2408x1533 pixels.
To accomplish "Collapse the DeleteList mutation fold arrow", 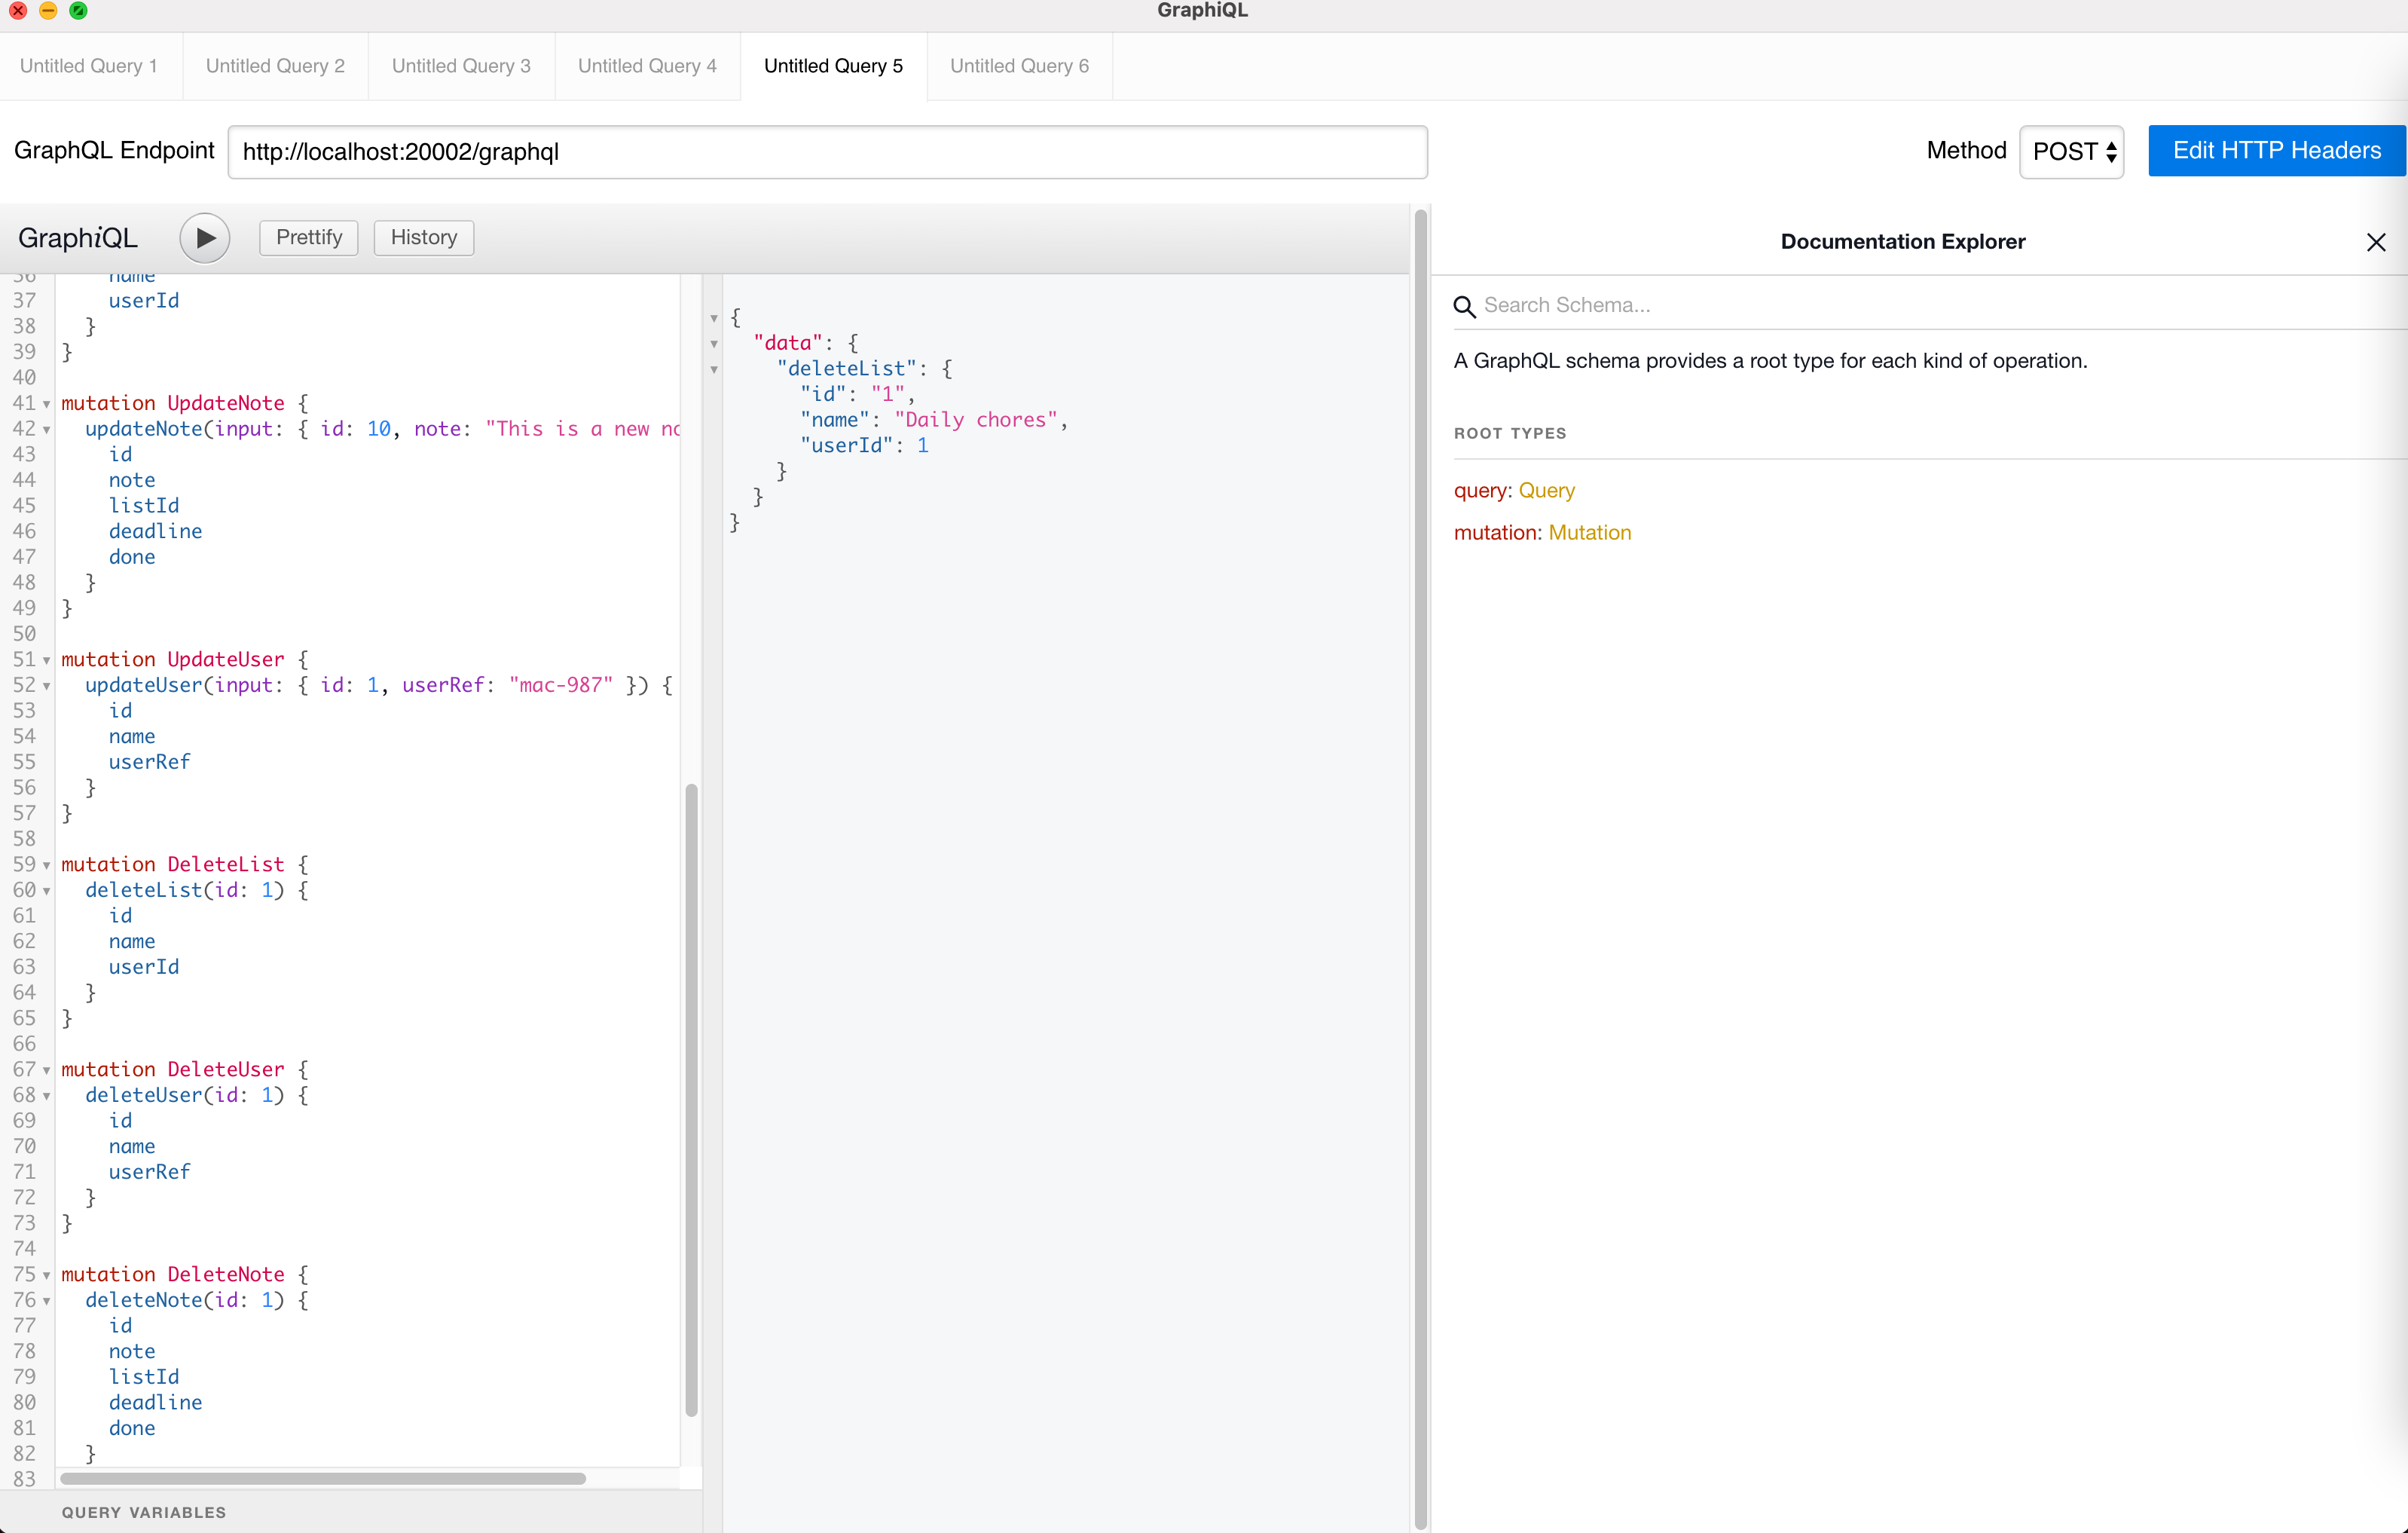I will 46,865.
